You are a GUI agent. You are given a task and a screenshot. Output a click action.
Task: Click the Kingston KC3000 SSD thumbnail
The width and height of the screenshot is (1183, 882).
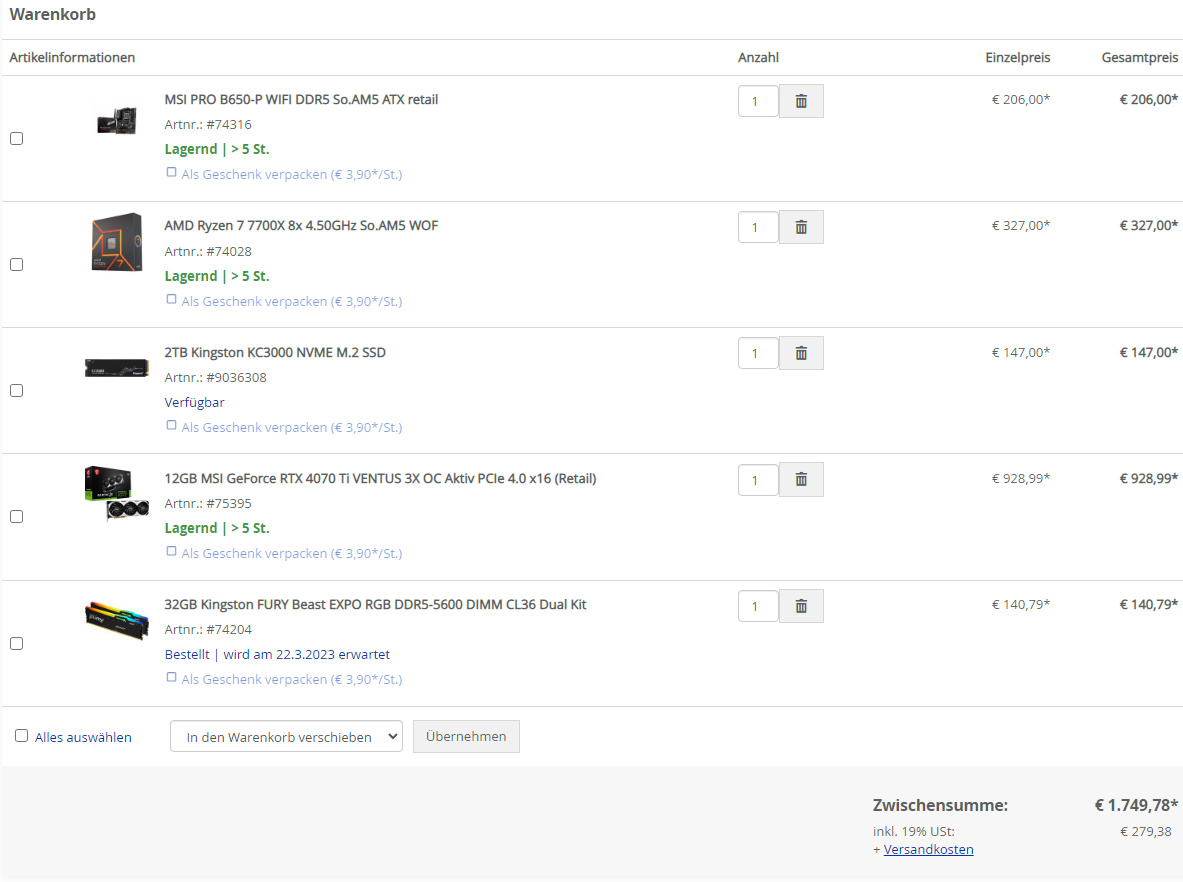pyautogui.click(x=117, y=368)
